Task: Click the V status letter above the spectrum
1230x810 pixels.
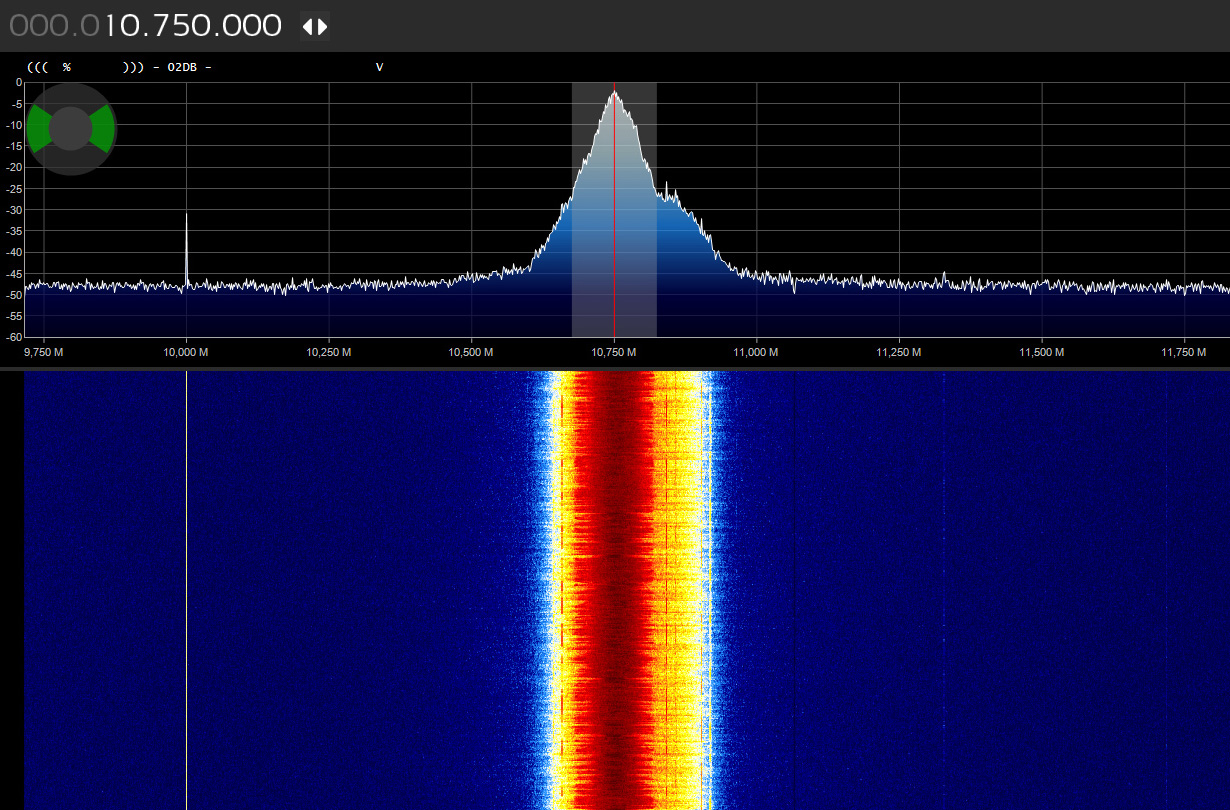Action: [x=379, y=67]
